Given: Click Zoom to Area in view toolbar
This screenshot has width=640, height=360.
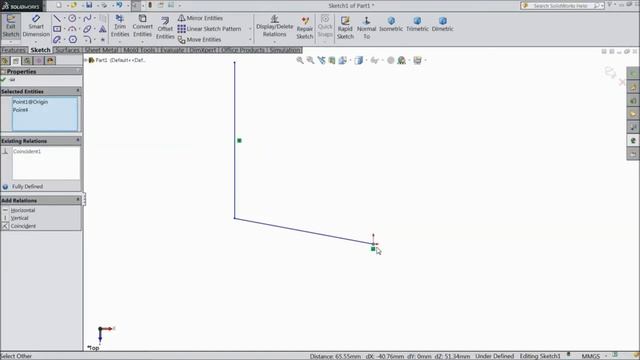Looking at the screenshot, I should pyautogui.click(x=311, y=60).
